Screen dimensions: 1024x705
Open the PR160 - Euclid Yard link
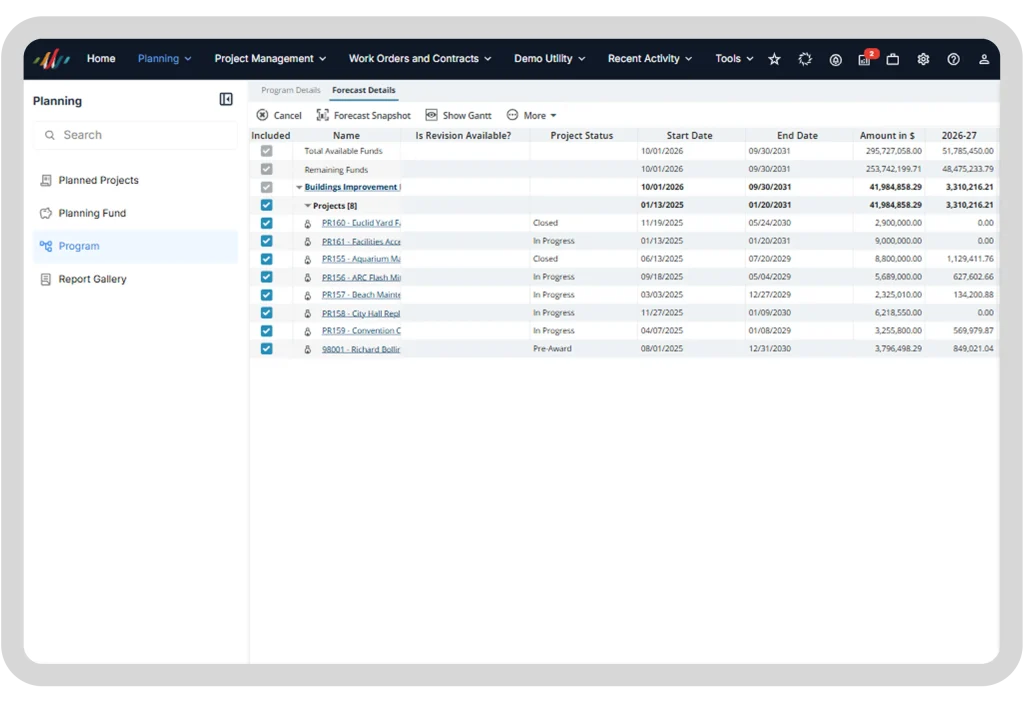pyautogui.click(x=361, y=223)
